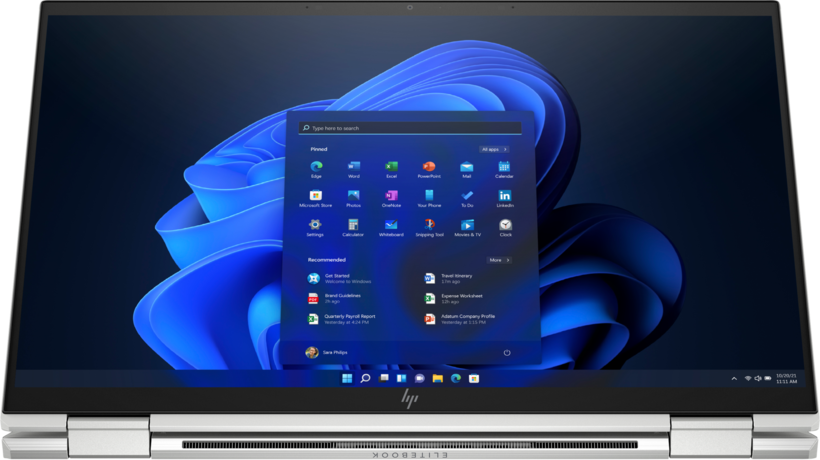The width and height of the screenshot is (820, 460).
Task: Open the Snipping Tool app
Action: [x=429, y=225]
